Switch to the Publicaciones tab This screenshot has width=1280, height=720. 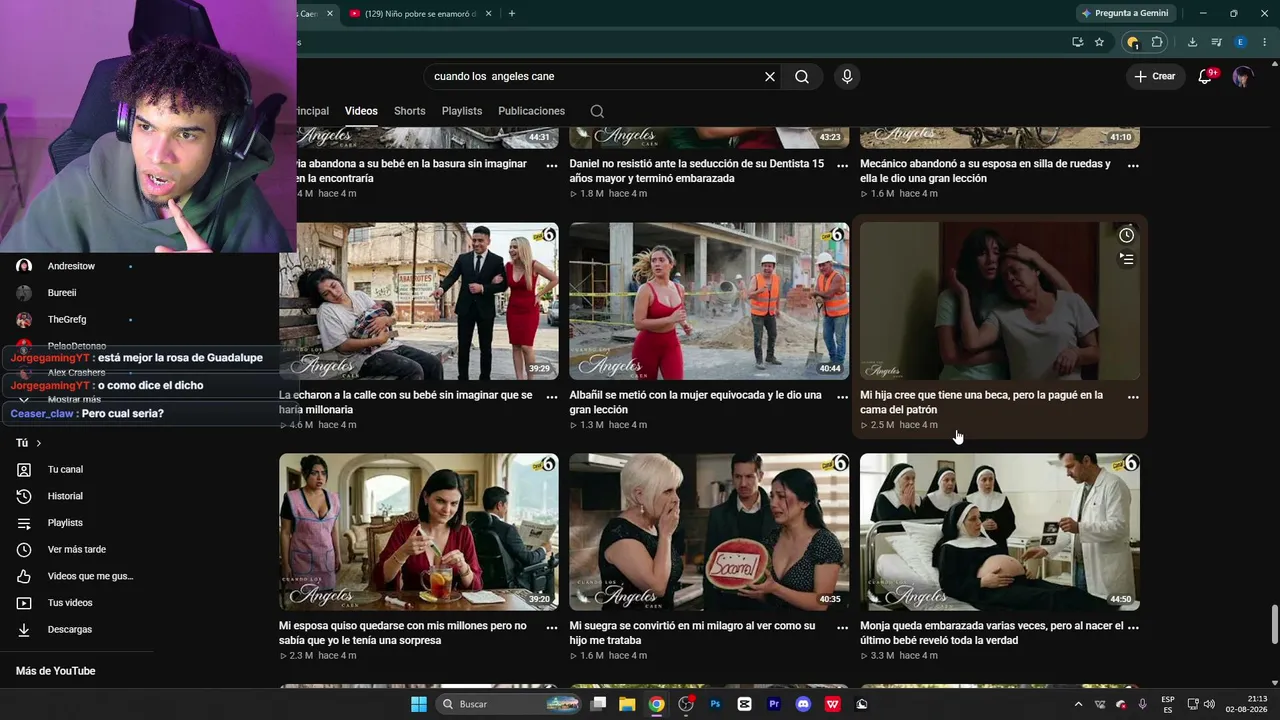tap(532, 111)
